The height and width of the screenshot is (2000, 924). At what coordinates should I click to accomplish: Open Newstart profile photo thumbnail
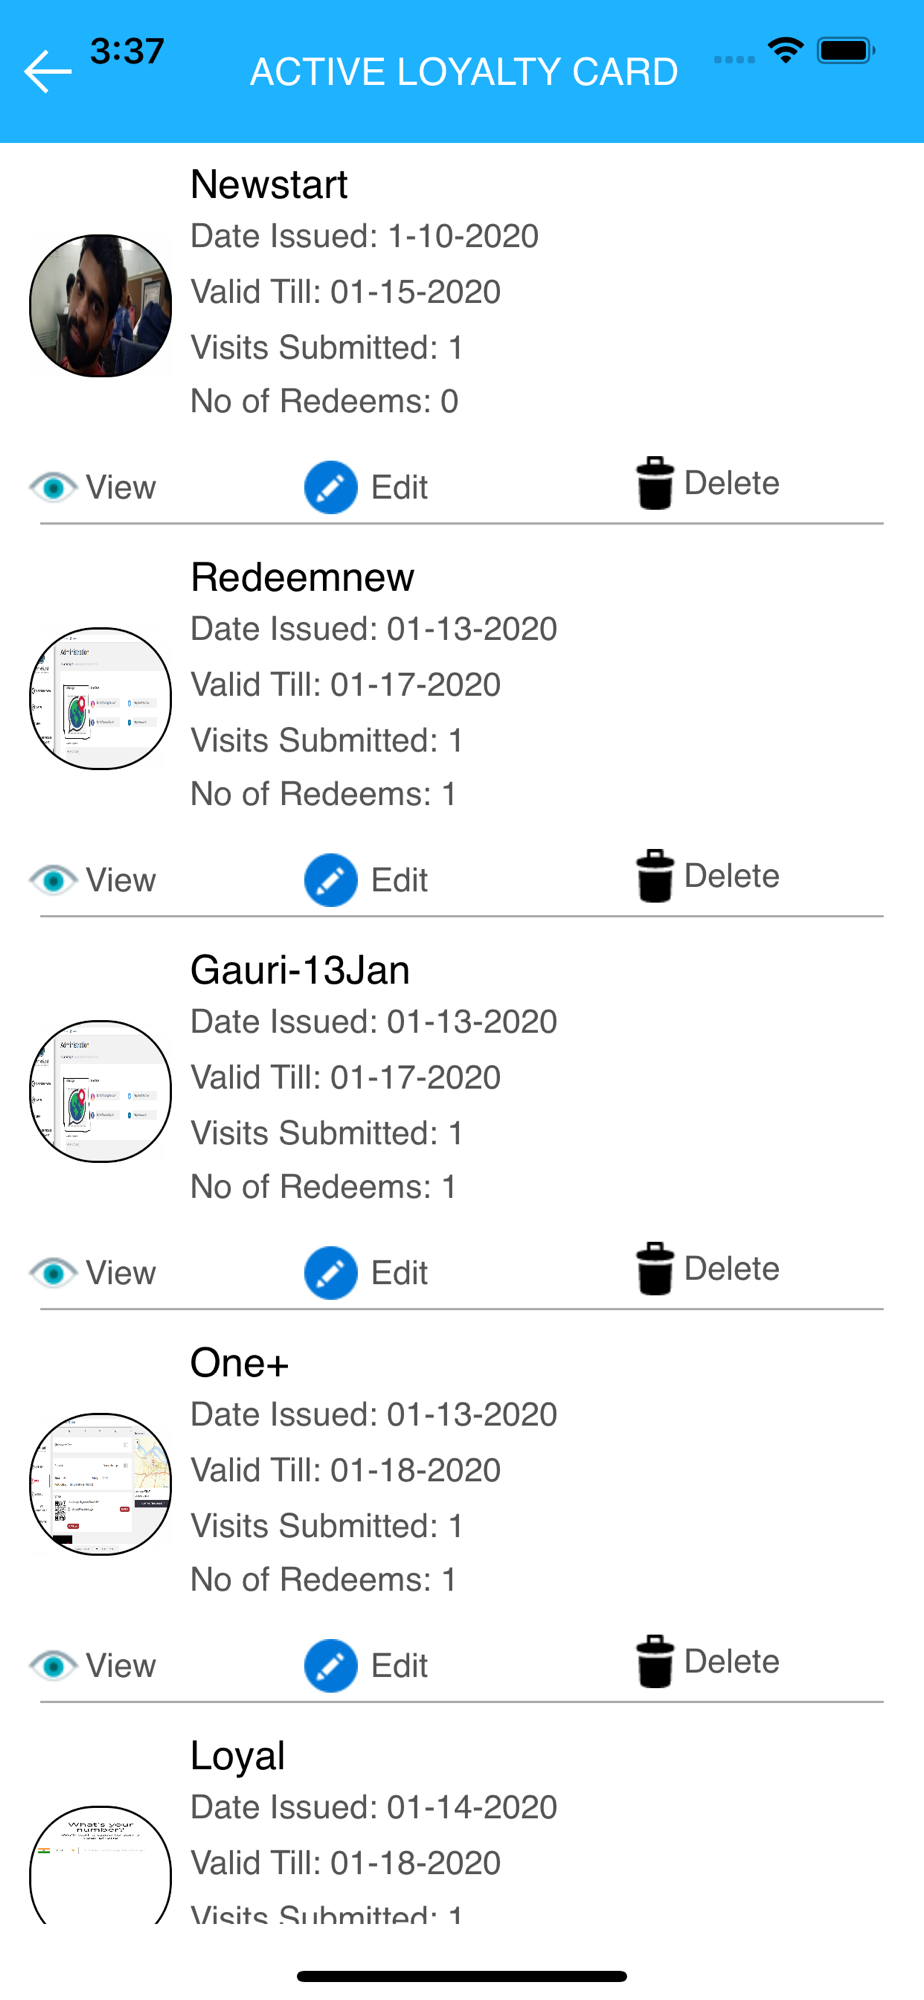(x=100, y=306)
